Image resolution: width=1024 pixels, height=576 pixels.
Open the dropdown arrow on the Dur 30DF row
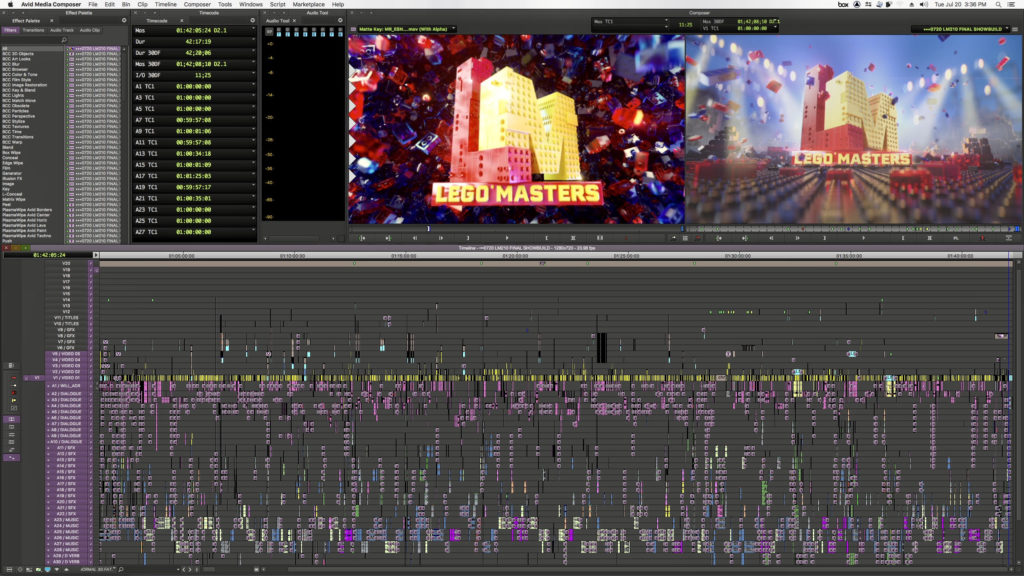(x=253, y=52)
